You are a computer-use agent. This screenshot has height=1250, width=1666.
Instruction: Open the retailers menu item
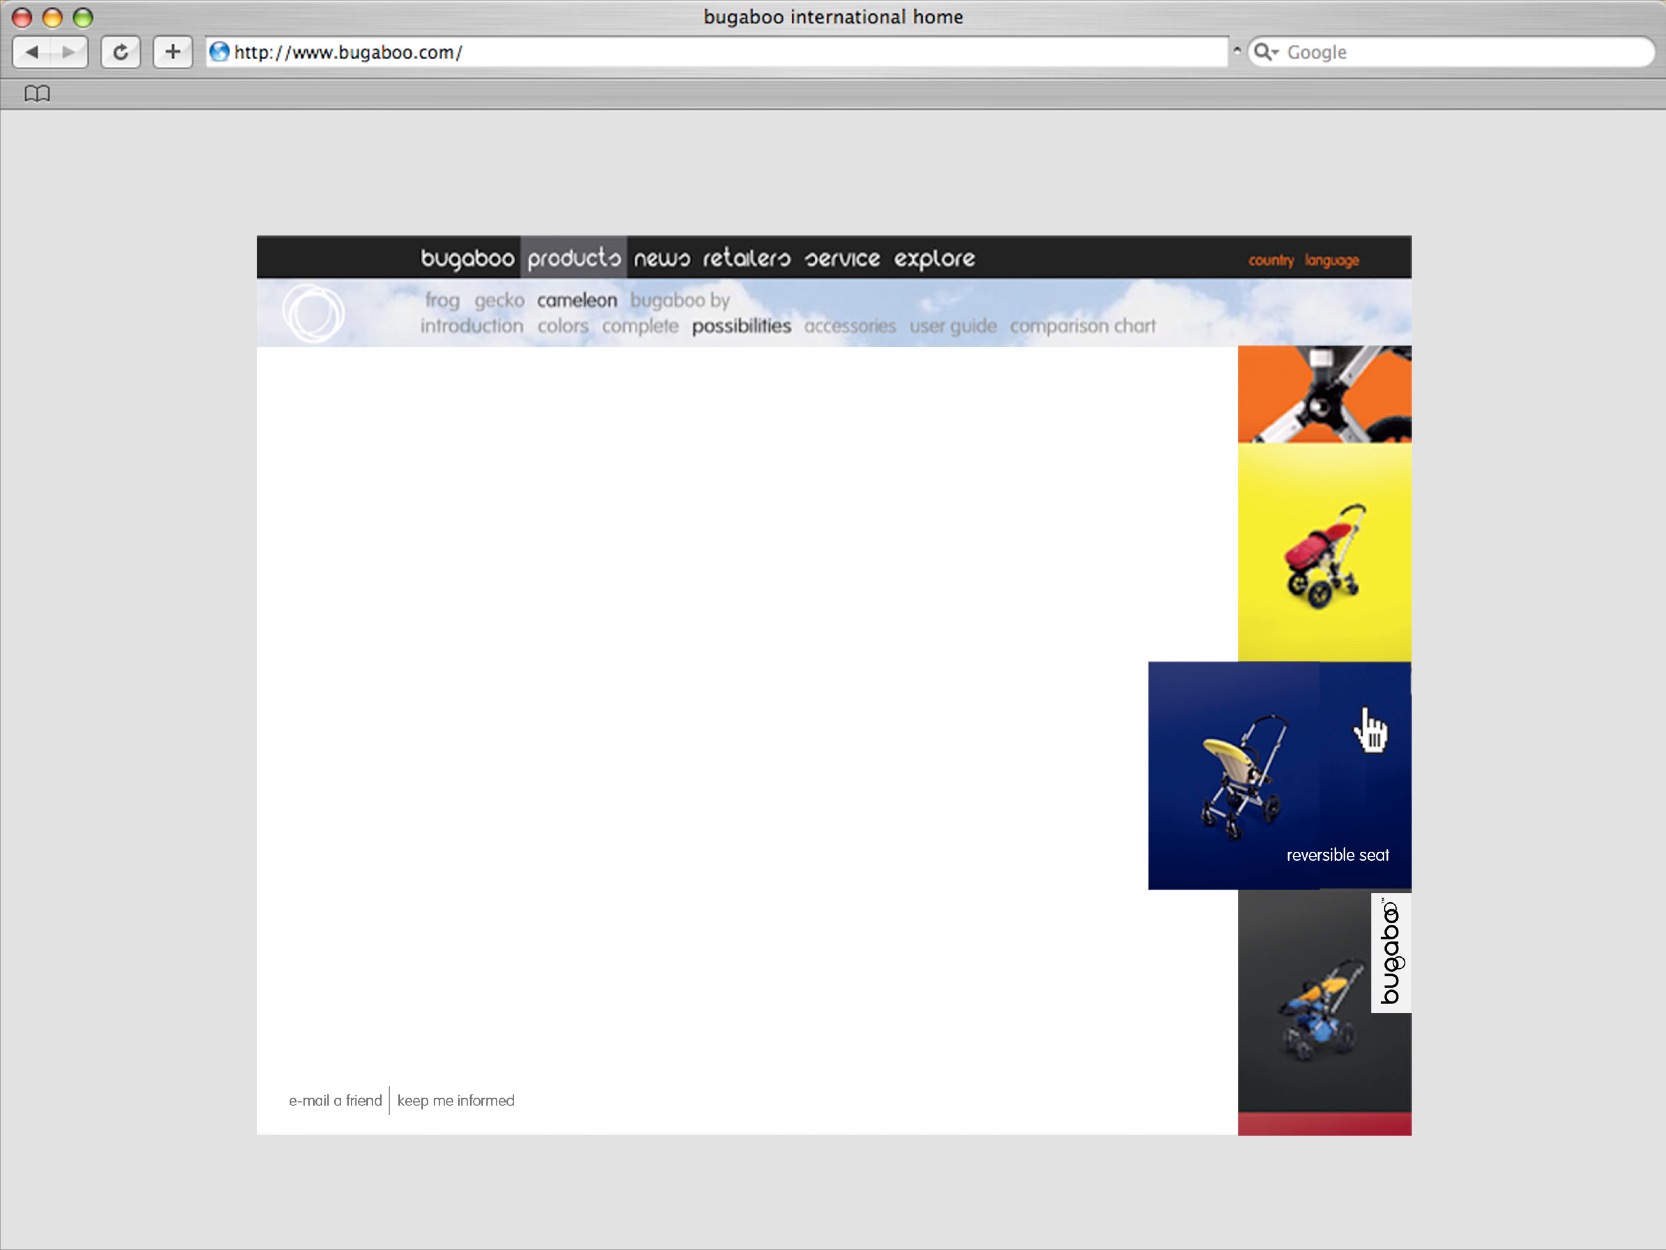(x=746, y=258)
